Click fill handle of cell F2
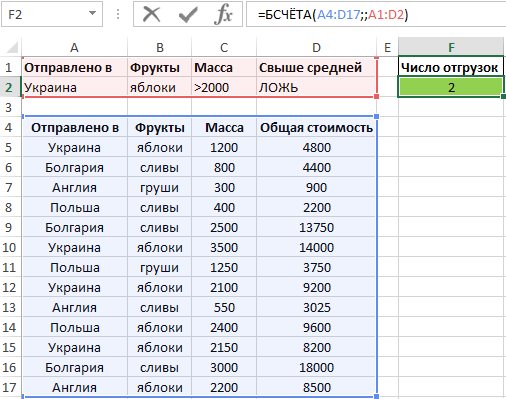The image size is (506, 399). 503,96
